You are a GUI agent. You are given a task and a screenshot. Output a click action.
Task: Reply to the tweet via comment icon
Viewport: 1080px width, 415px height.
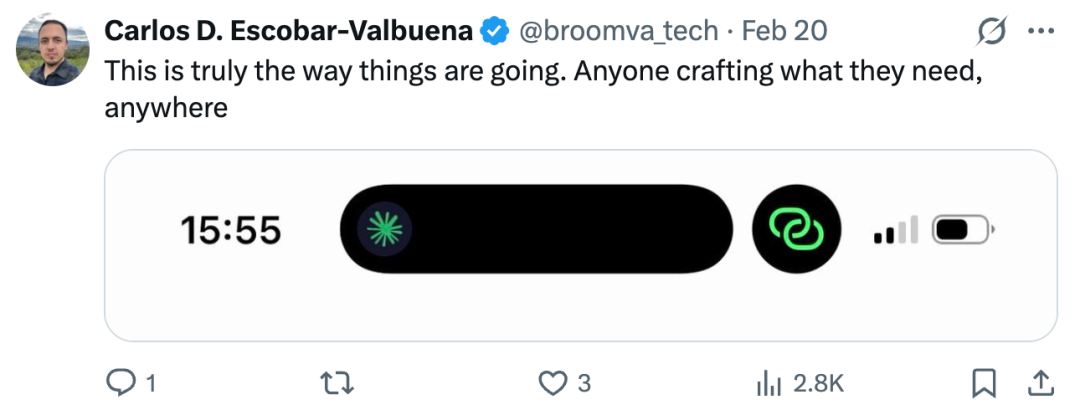[121, 382]
